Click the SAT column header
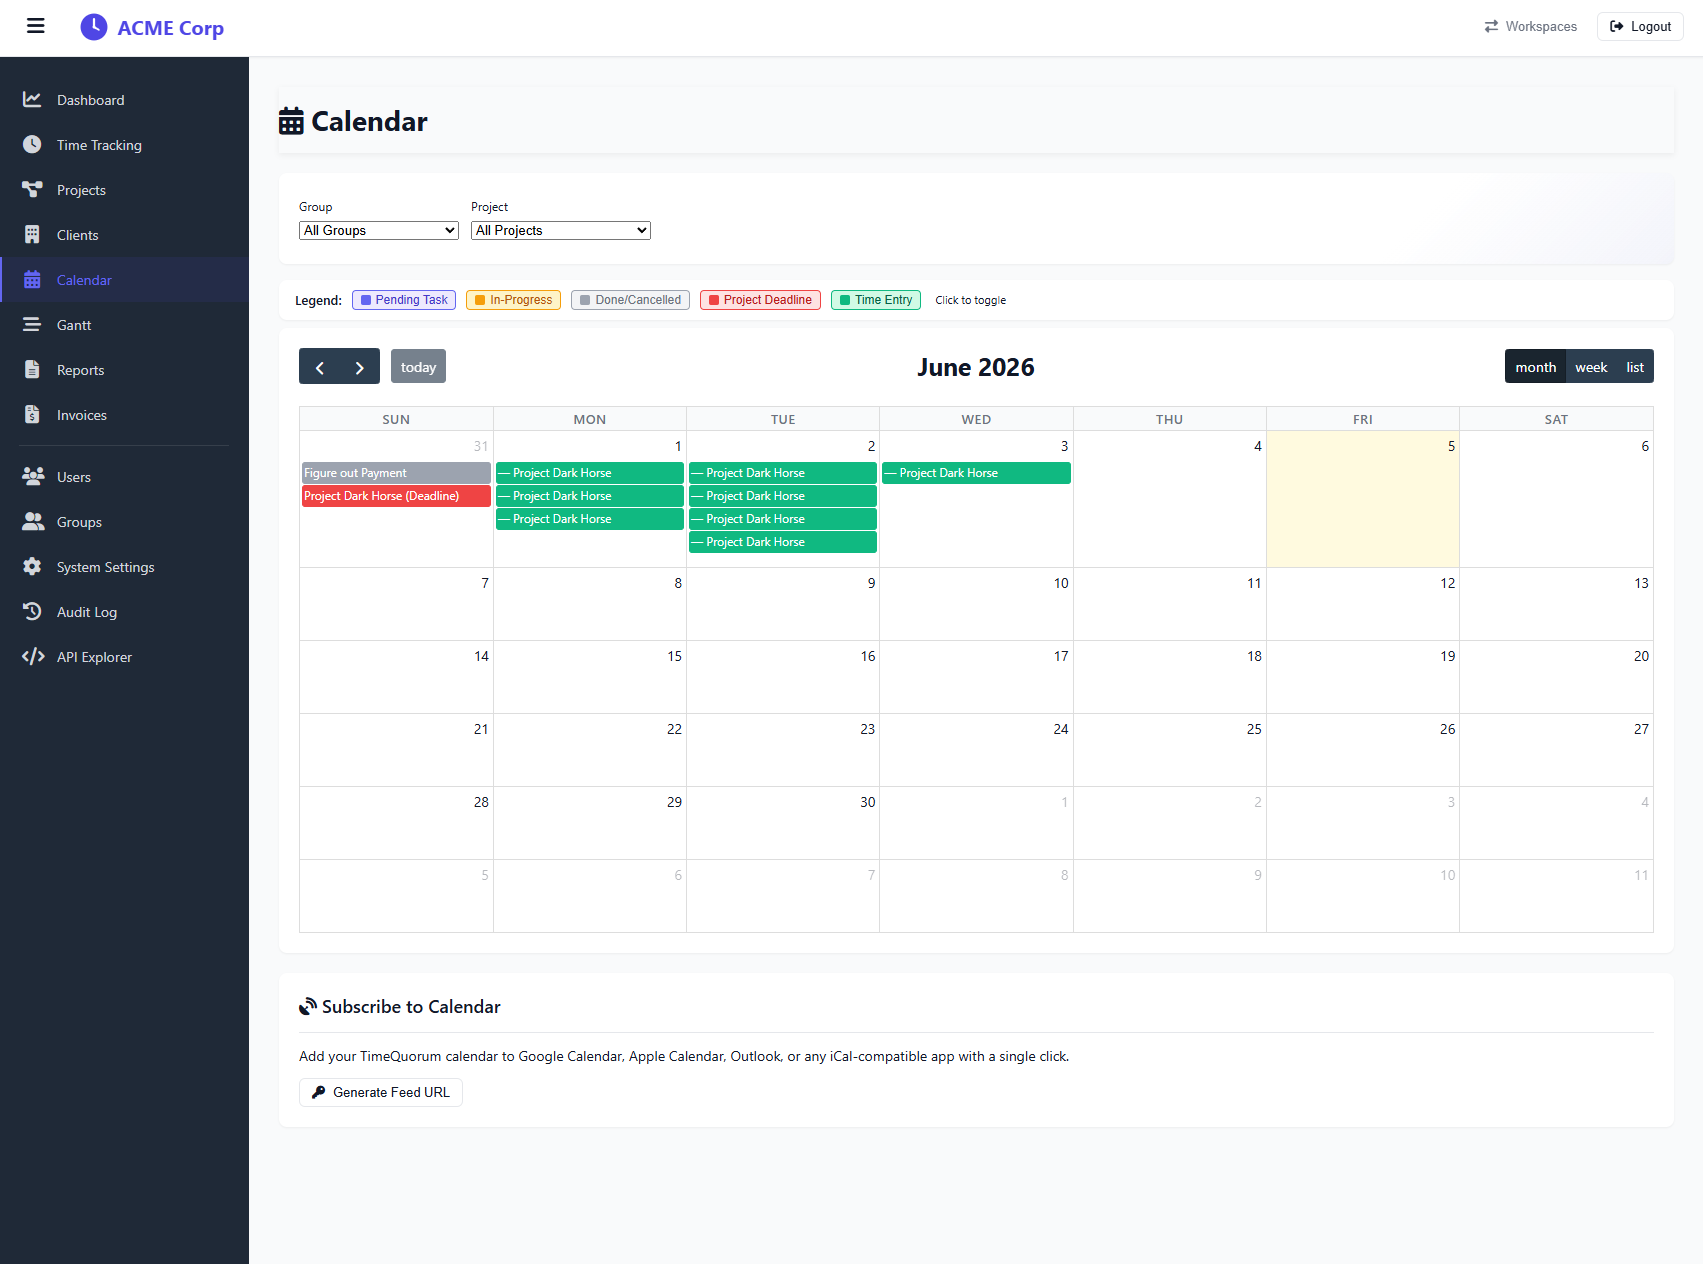This screenshot has height=1264, width=1703. click(1556, 419)
